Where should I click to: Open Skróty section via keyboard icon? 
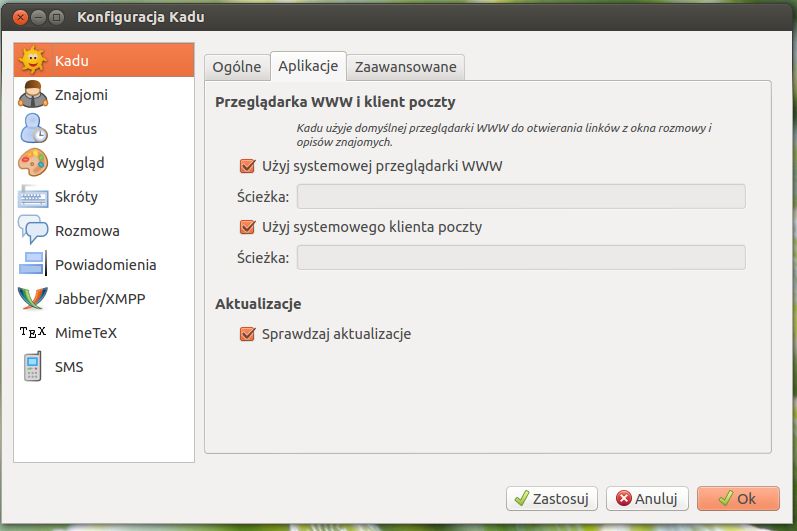coord(33,197)
